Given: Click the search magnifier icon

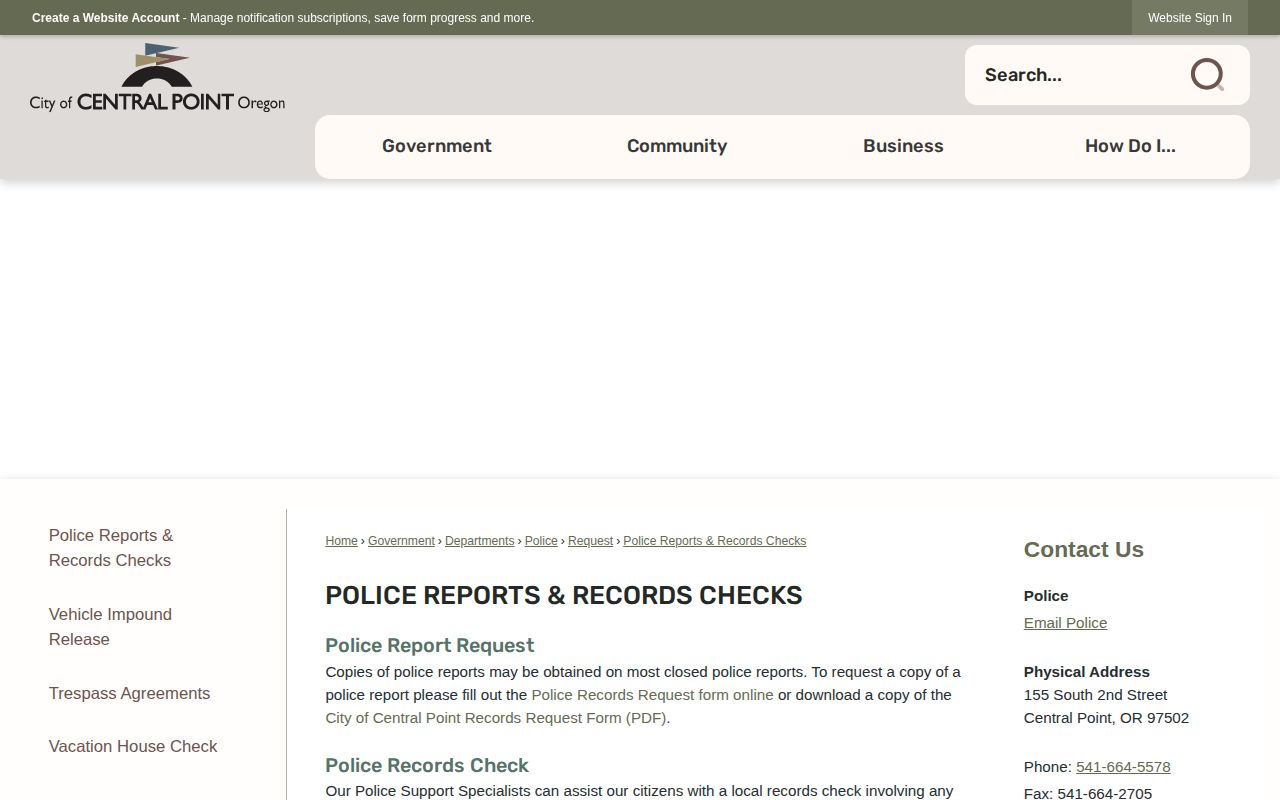Looking at the screenshot, I should [x=1207, y=75].
